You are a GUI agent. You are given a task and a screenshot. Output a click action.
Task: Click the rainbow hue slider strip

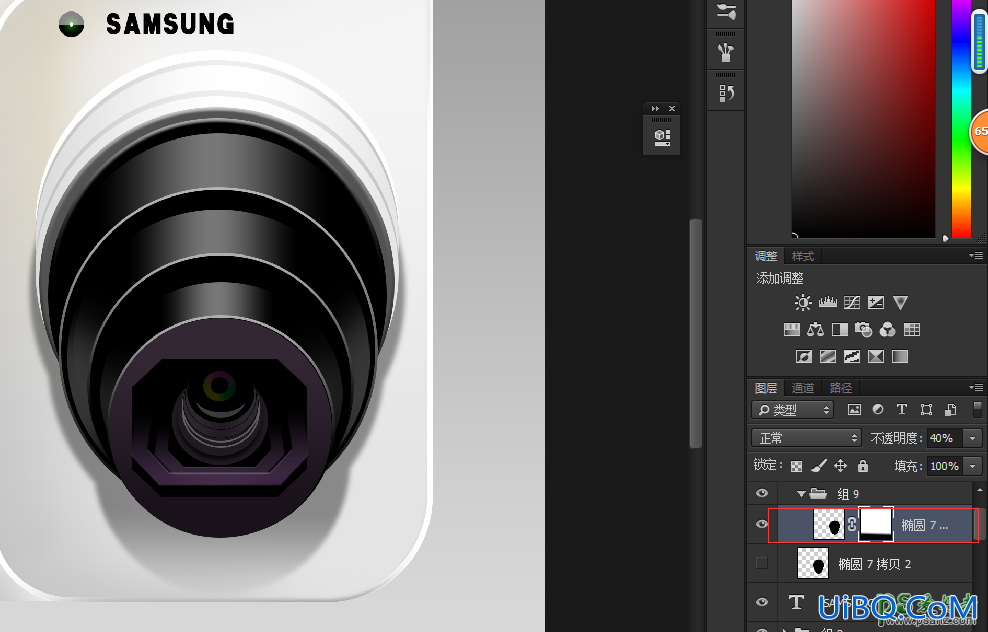[x=961, y=118]
